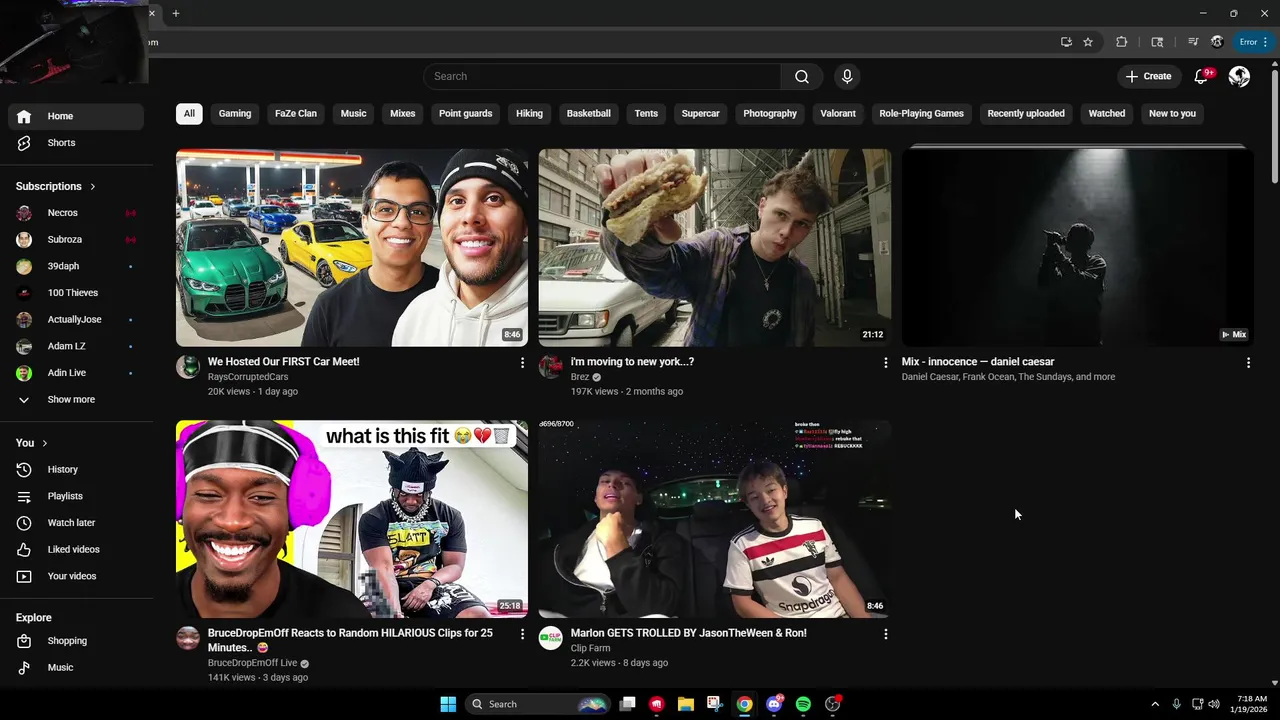
Task: Play the i'm moving to new york thumbnail
Action: pyautogui.click(x=715, y=248)
